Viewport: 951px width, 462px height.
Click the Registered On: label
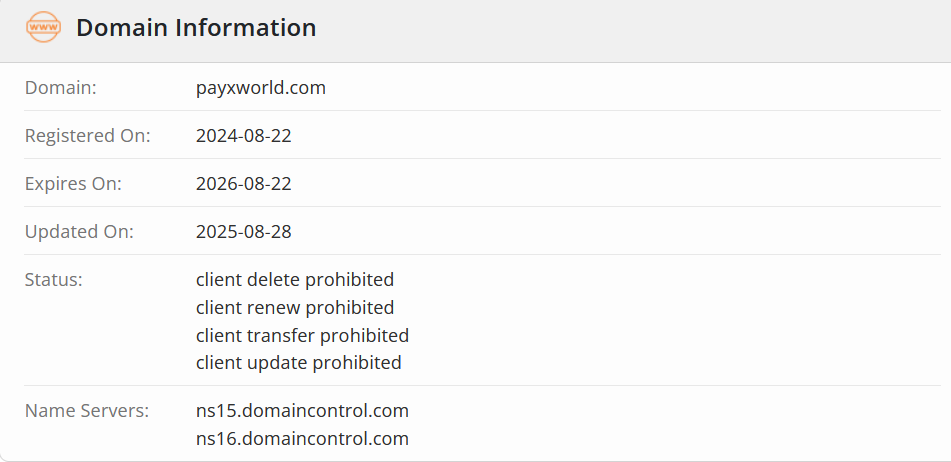click(x=88, y=136)
